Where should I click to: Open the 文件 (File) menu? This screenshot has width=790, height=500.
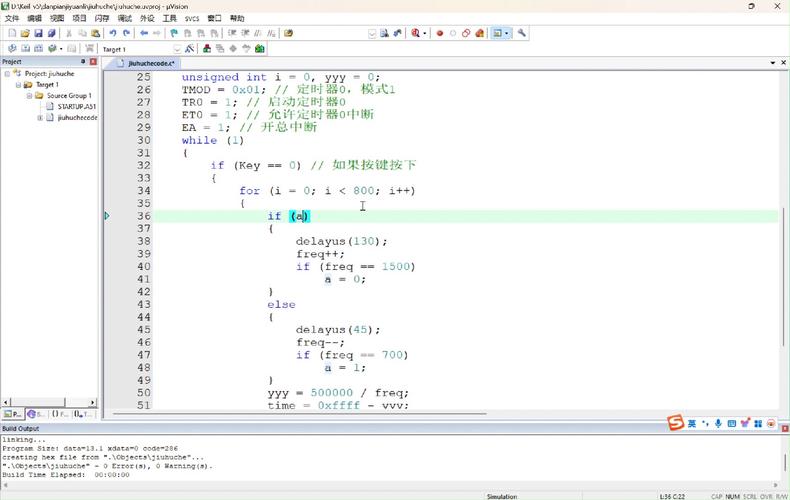pyautogui.click(x=12, y=18)
